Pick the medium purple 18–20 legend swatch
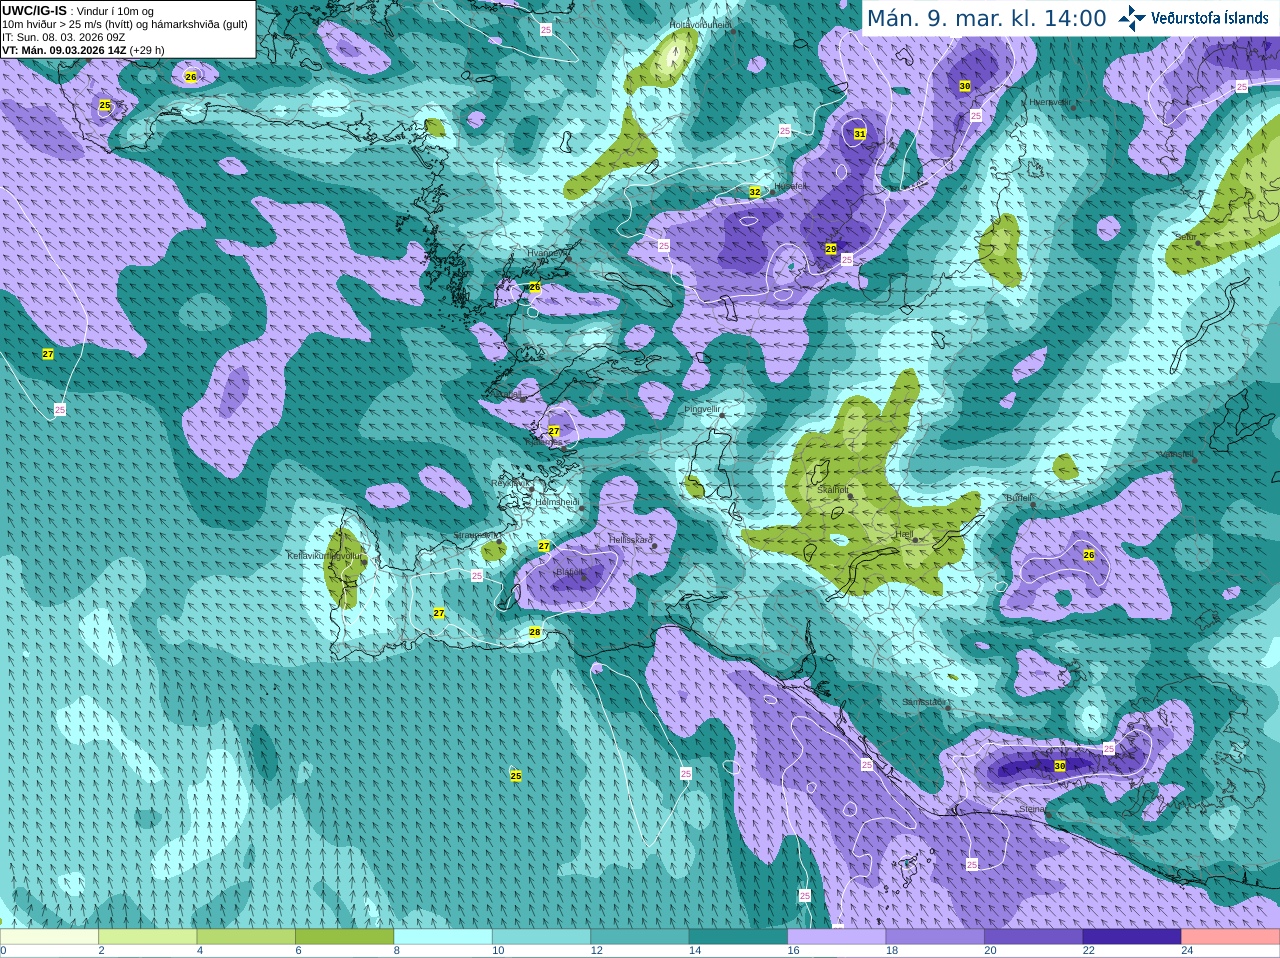 [x=935, y=936]
